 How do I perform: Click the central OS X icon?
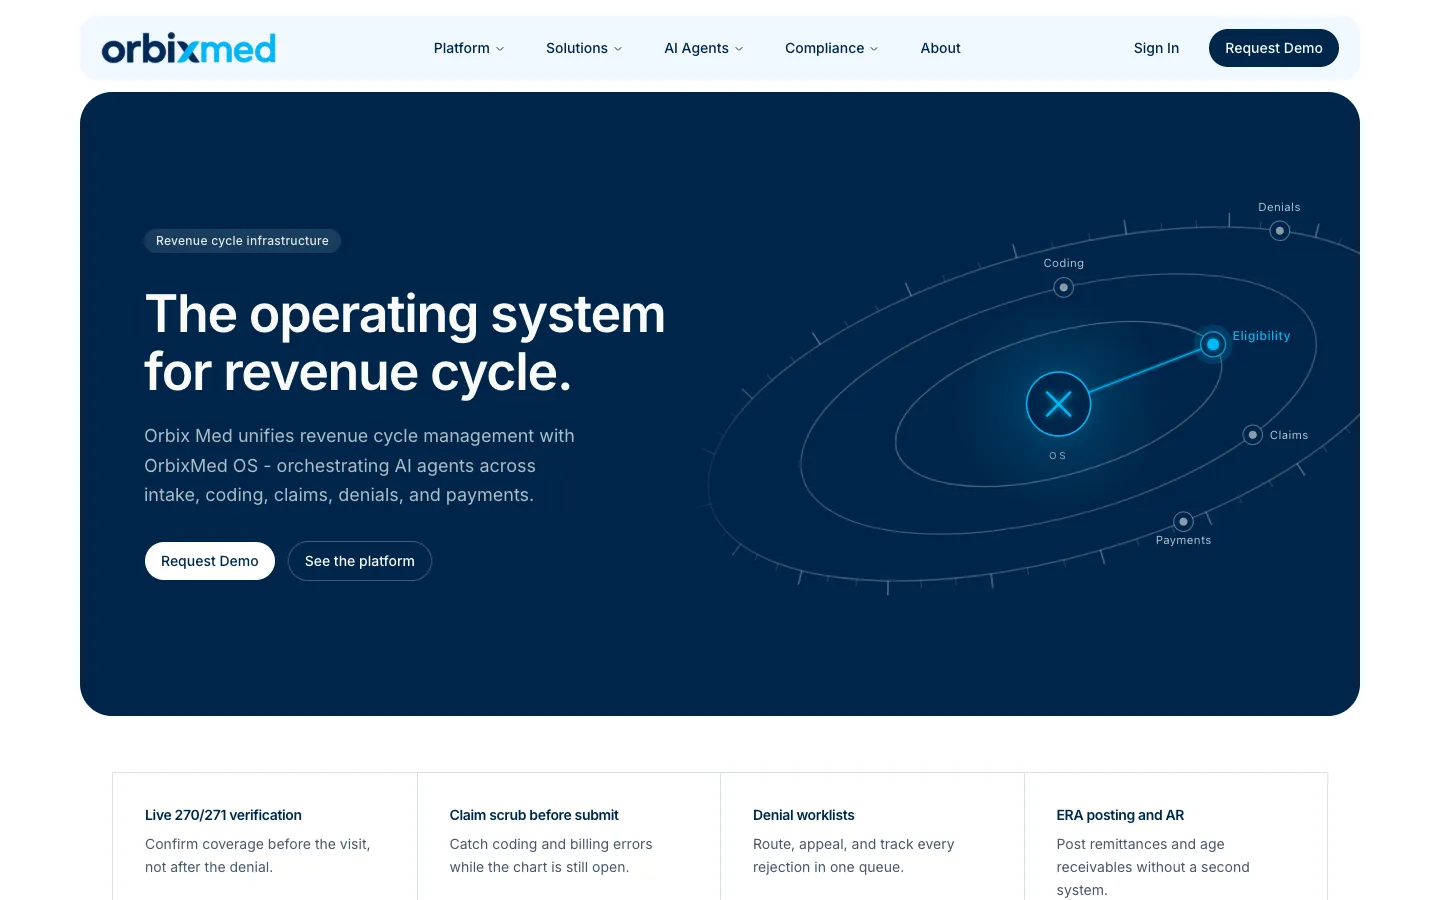click(1058, 404)
